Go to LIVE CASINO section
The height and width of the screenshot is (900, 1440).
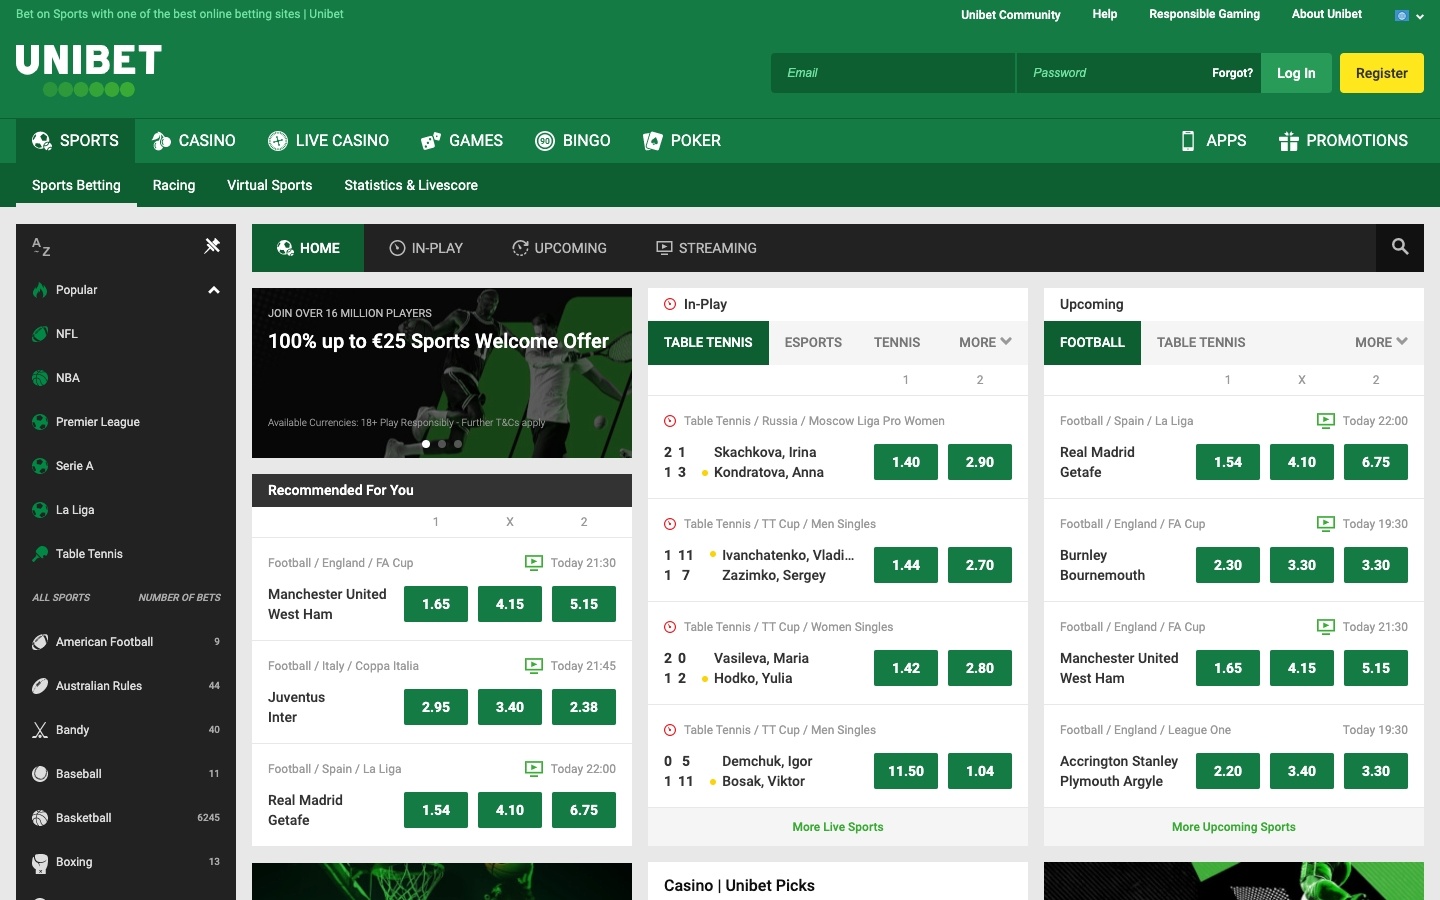(328, 141)
